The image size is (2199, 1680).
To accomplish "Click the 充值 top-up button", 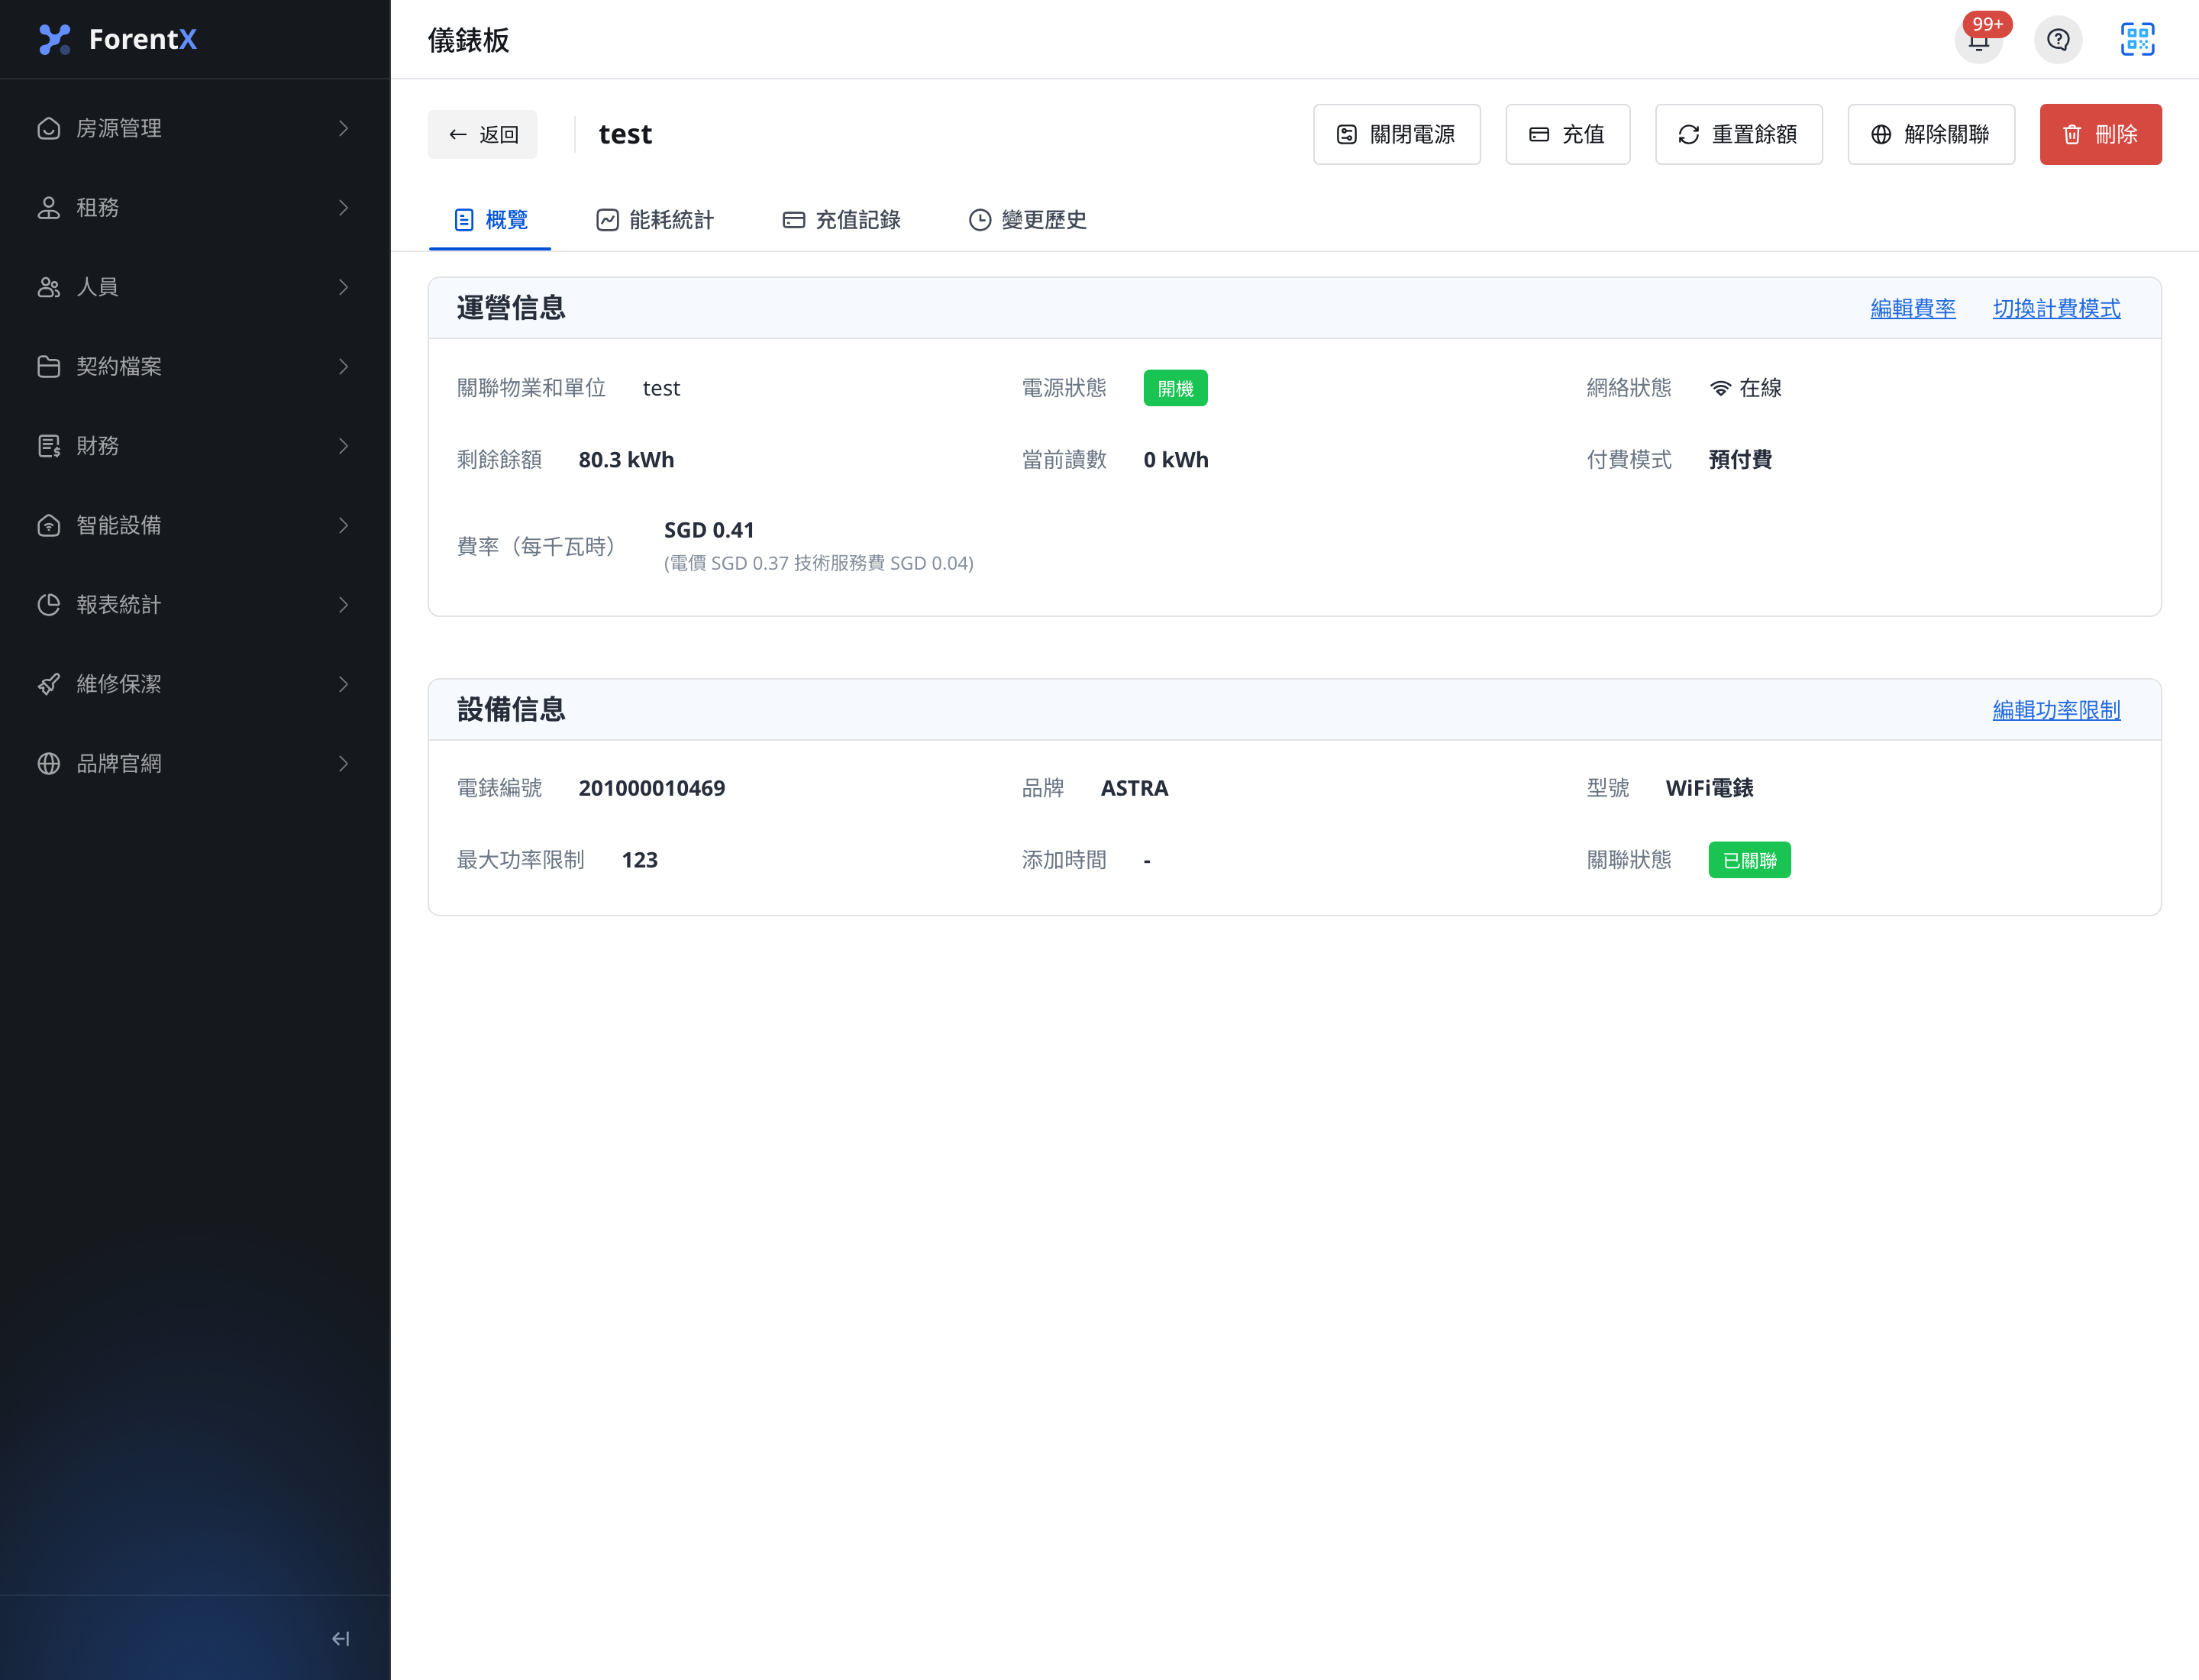I will click(x=1567, y=134).
